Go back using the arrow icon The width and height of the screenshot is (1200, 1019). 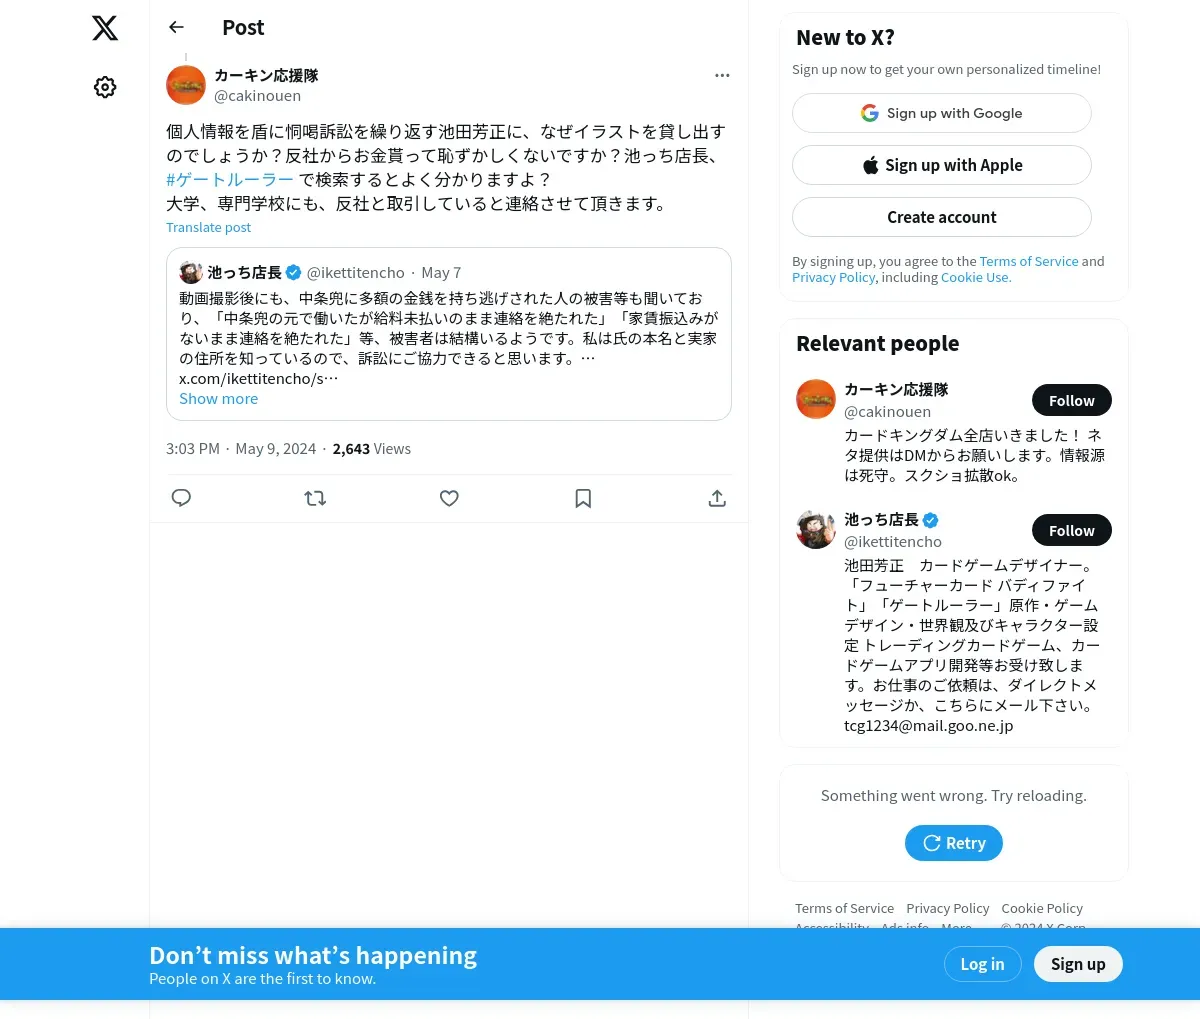[x=177, y=27]
